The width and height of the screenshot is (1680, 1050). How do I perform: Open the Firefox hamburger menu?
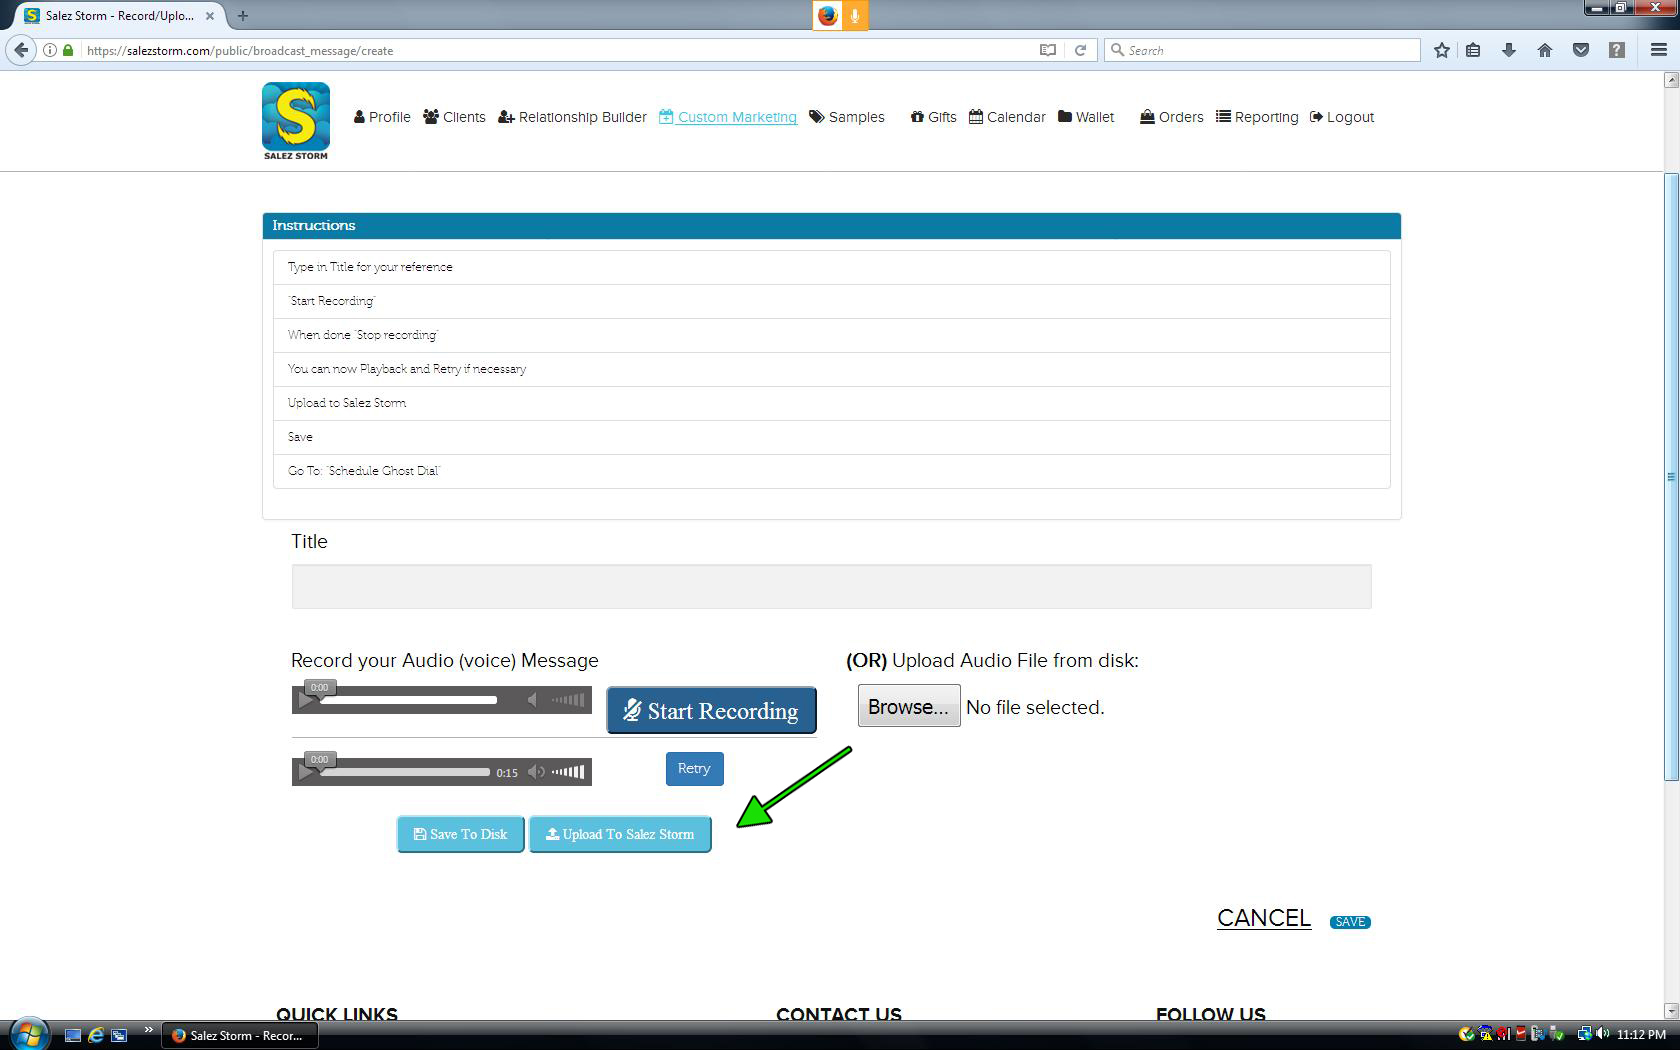tap(1658, 50)
